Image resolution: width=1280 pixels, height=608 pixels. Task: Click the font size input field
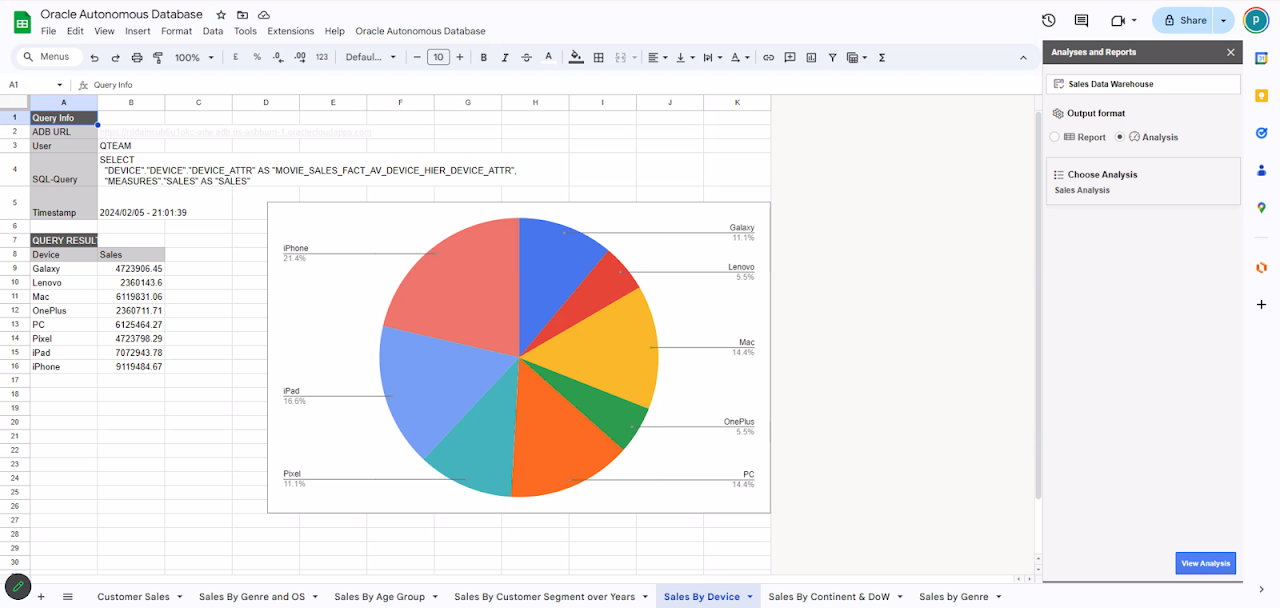click(438, 58)
